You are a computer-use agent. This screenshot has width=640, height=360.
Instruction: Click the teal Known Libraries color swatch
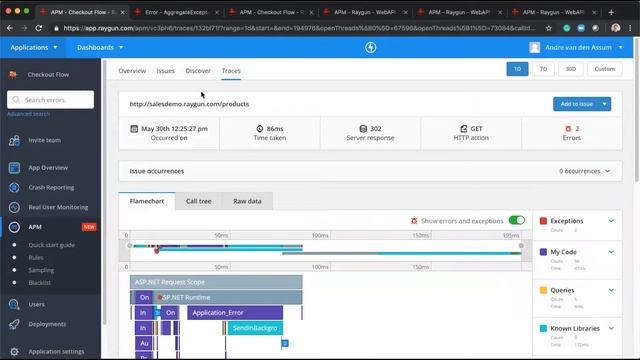(543, 328)
